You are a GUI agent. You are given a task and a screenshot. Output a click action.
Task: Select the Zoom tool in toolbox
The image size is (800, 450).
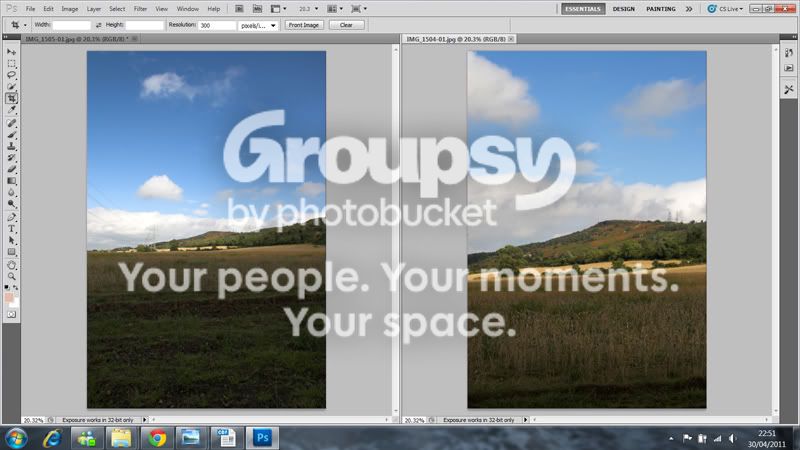point(11,277)
